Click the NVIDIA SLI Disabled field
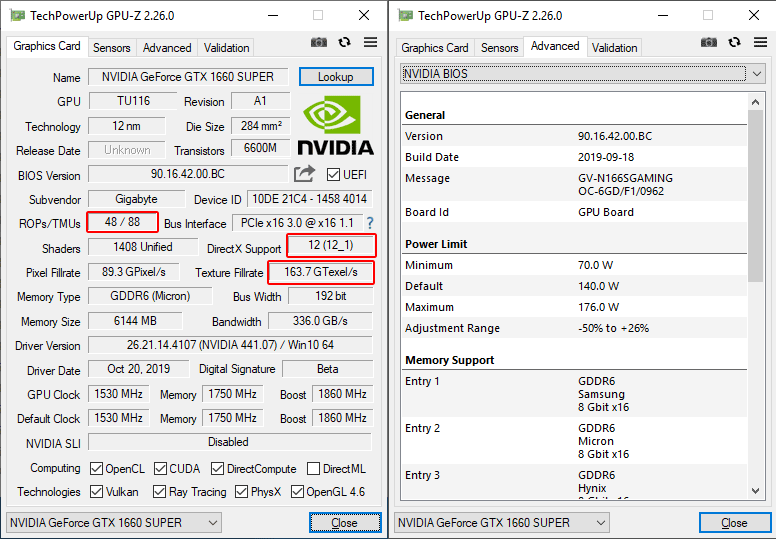The image size is (776, 539). (x=230, y=442)
